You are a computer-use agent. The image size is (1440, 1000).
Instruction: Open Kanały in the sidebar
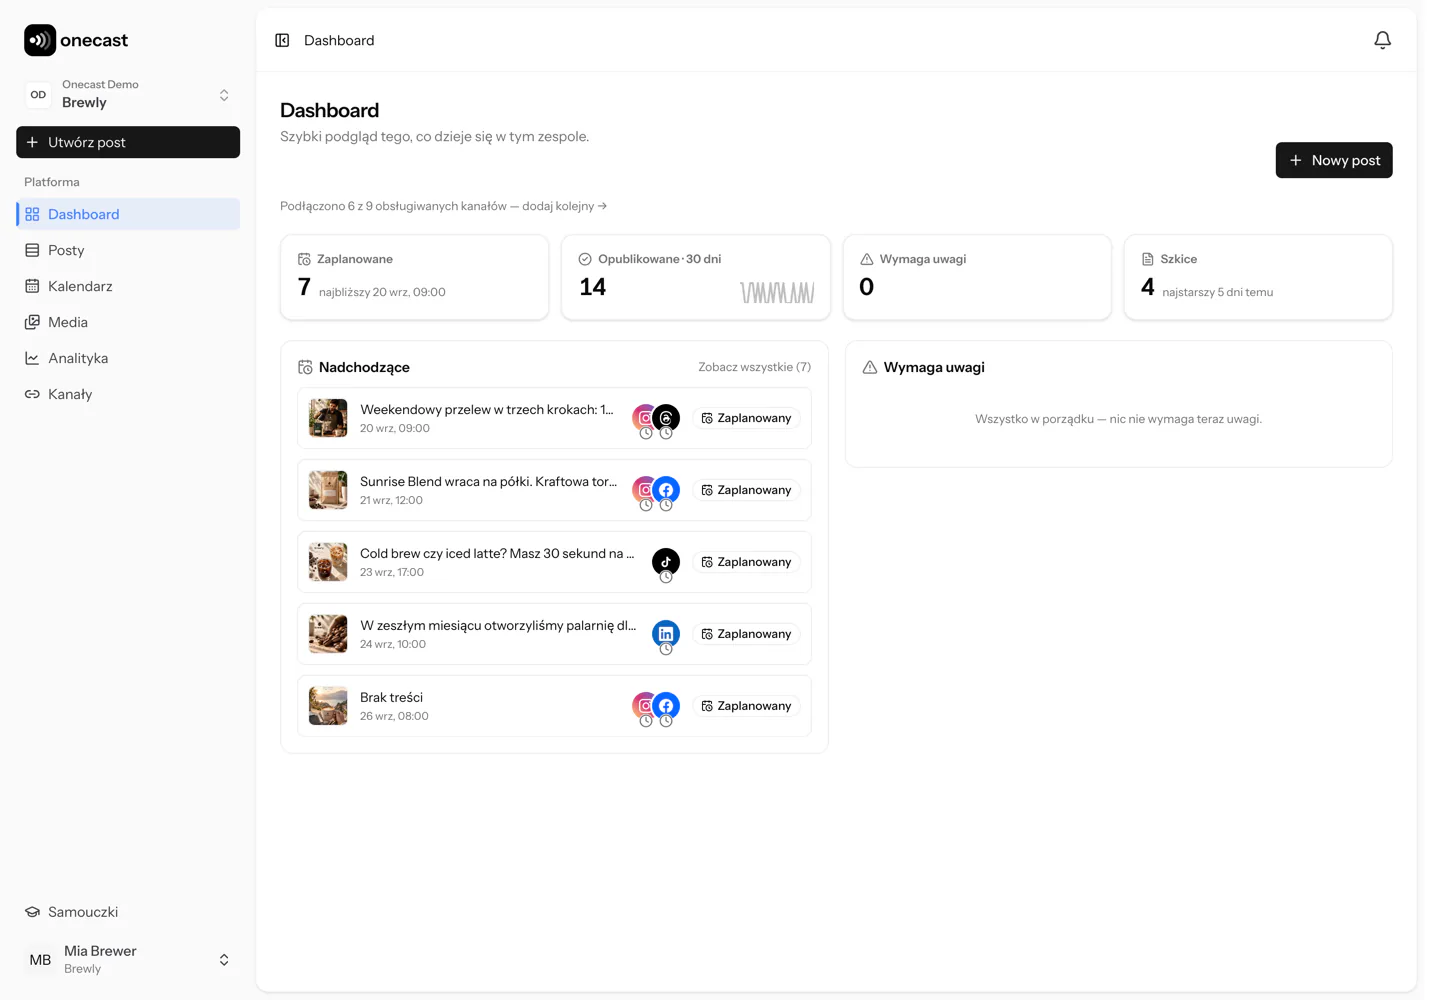tap(128, 394)
